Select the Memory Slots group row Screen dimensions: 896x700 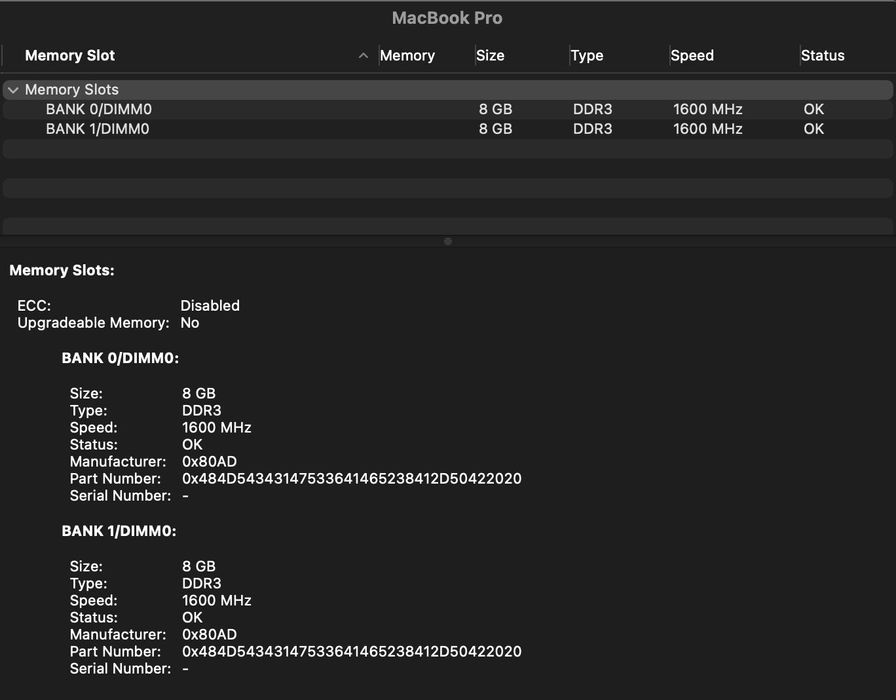tap(447, 90)
